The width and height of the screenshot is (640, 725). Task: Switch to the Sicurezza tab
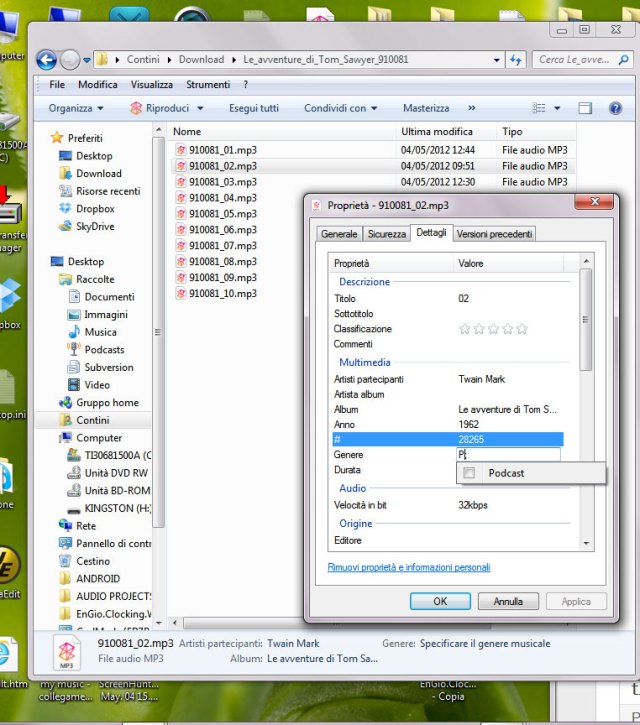point(386,234)
